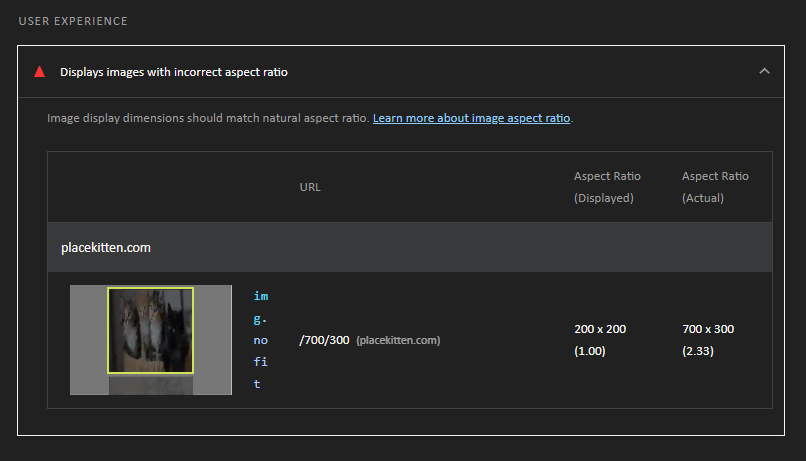The width and height of the screenshot is (806, 461).
Task: Click the Aspect Ratio (Actual) column header
Action: 715,187
